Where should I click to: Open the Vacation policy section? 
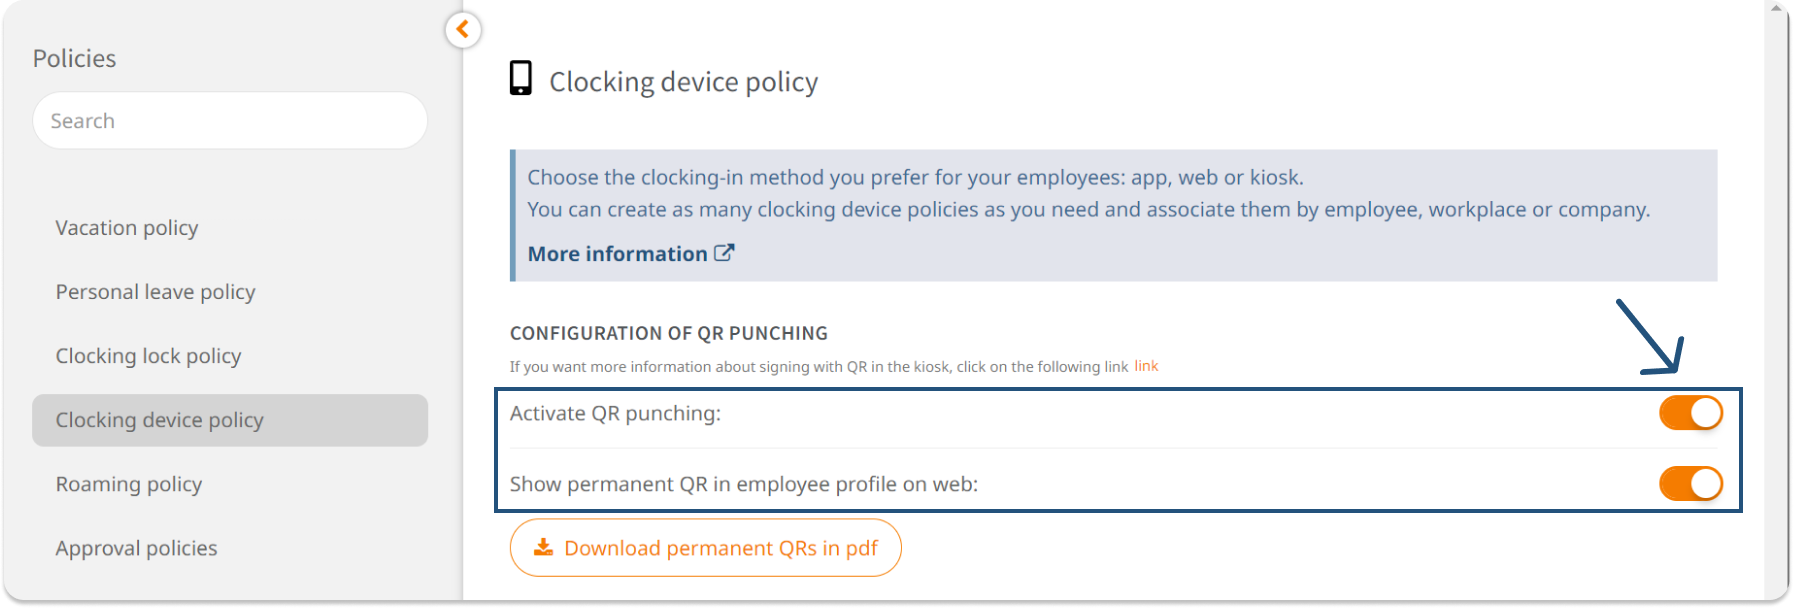127,228
